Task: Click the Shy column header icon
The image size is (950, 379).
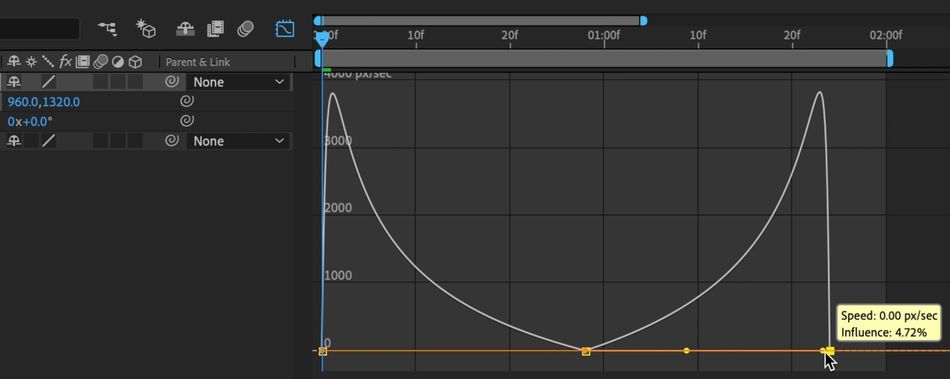Action: pyautogui.click(x=13, y=62)
